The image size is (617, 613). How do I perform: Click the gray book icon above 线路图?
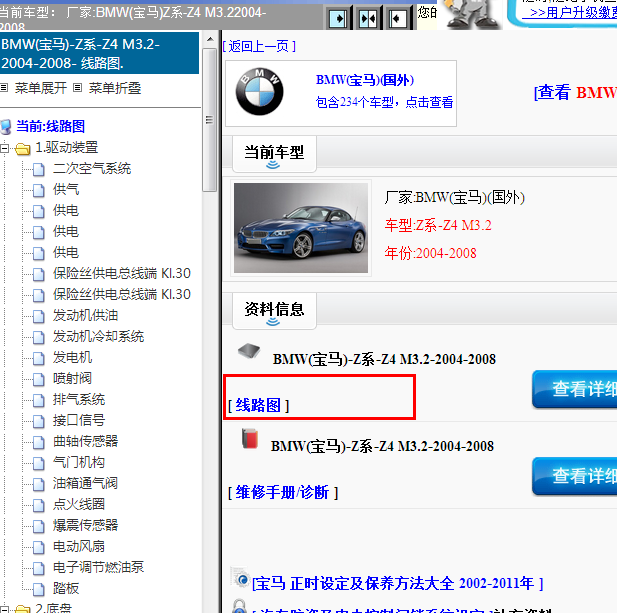(x=249, y=350)
